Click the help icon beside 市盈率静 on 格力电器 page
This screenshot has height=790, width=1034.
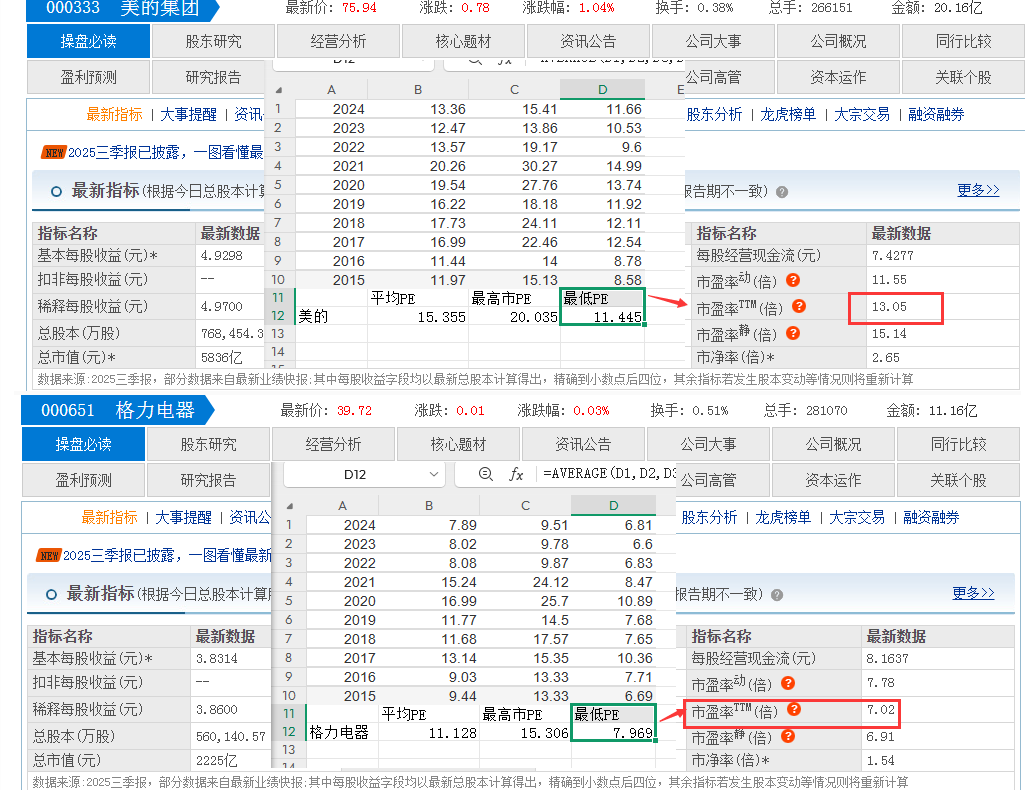(788, 737)
